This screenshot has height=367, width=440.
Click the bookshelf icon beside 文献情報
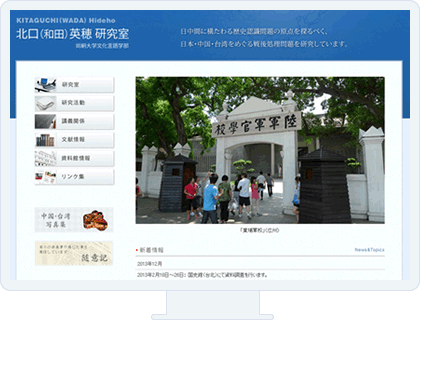coord(46,140)
